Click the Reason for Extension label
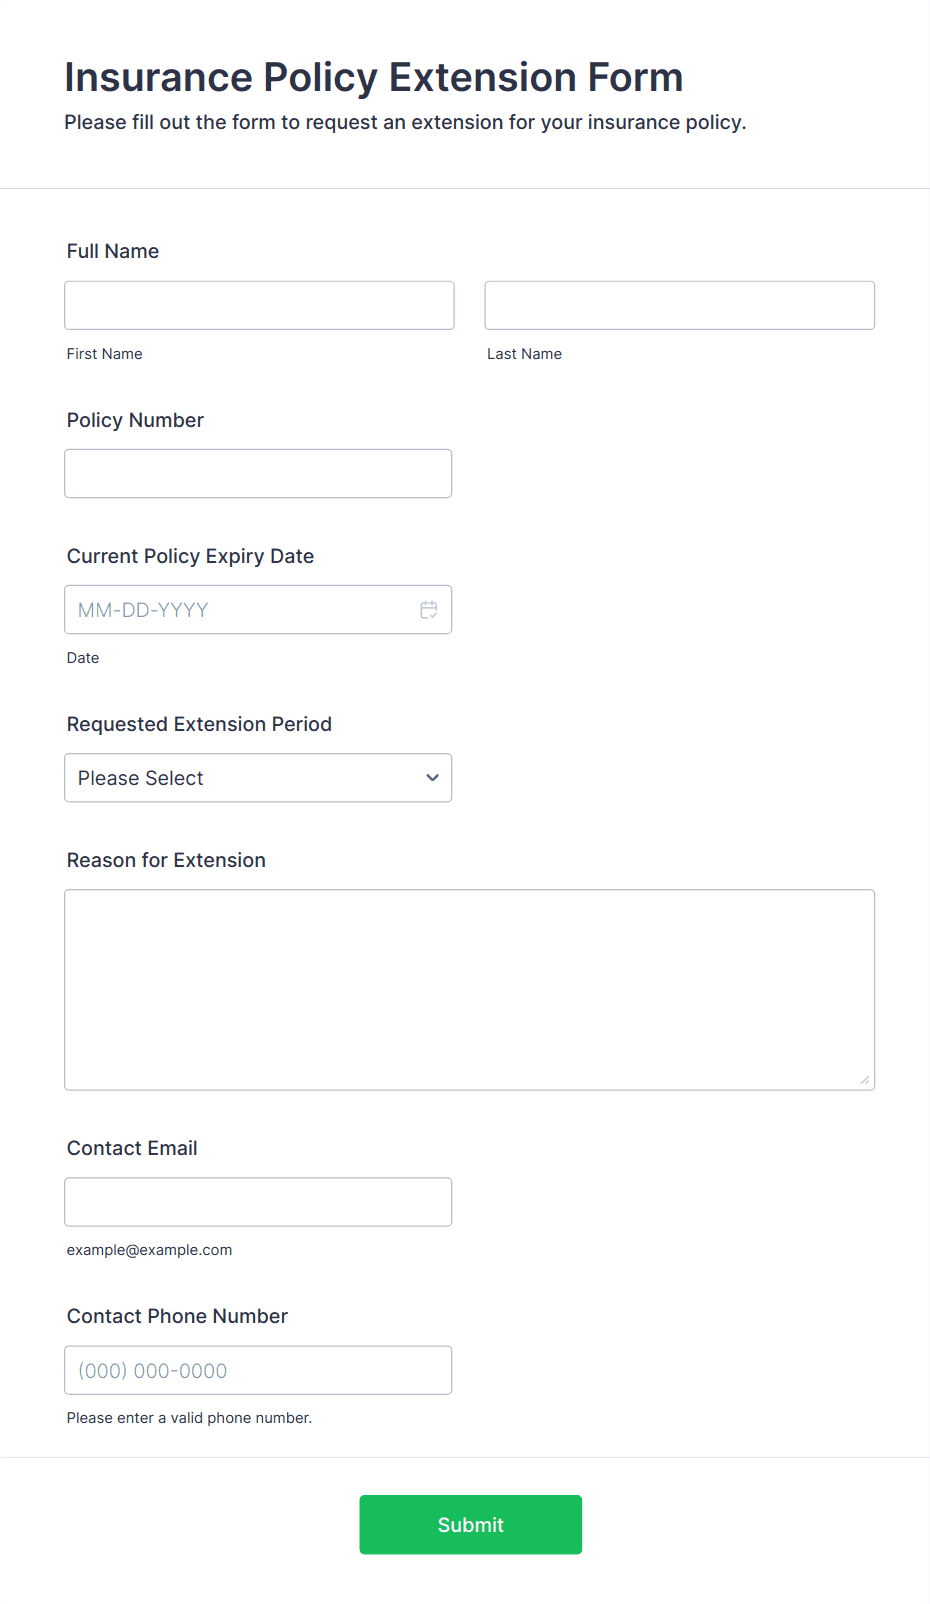The height and width of the screenshot is (1604, 930). click(x=166, y=860)
